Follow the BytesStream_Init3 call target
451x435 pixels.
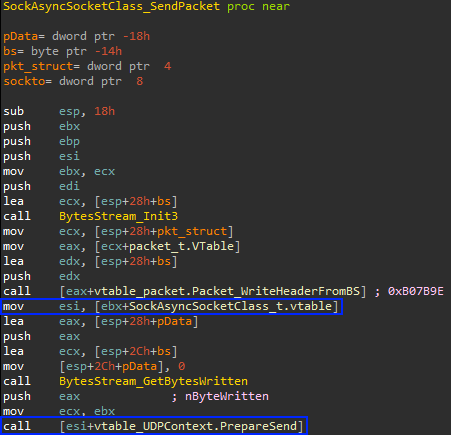[x=118, y=216]
